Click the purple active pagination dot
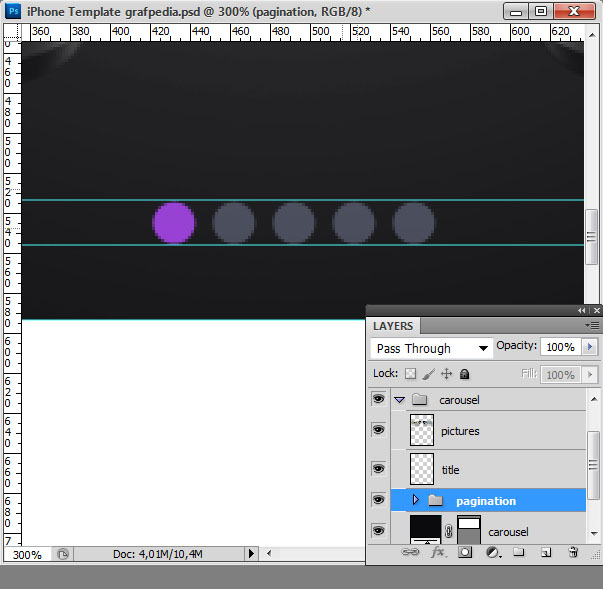603x589 pixels. click(174, 223)
